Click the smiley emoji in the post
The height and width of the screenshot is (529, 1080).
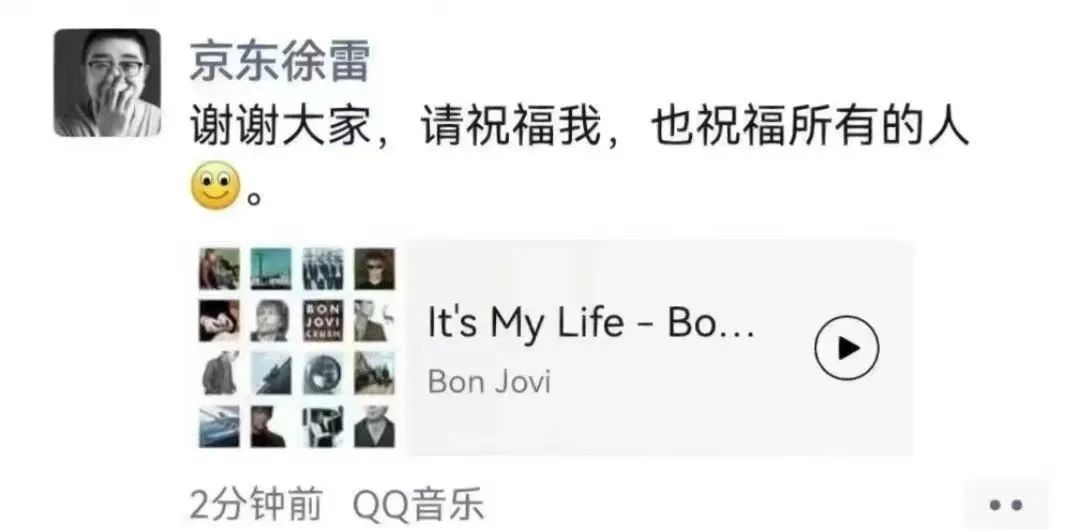(x=215, y=186)
